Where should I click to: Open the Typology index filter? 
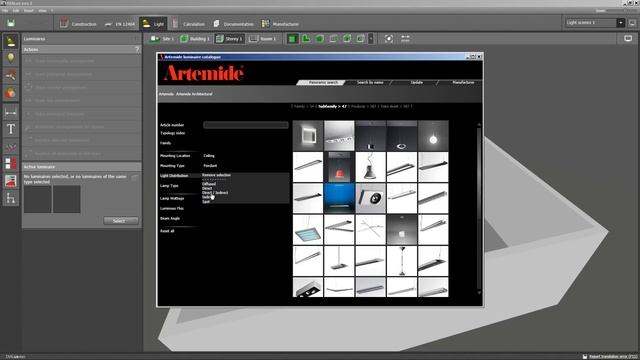(172, 133)
